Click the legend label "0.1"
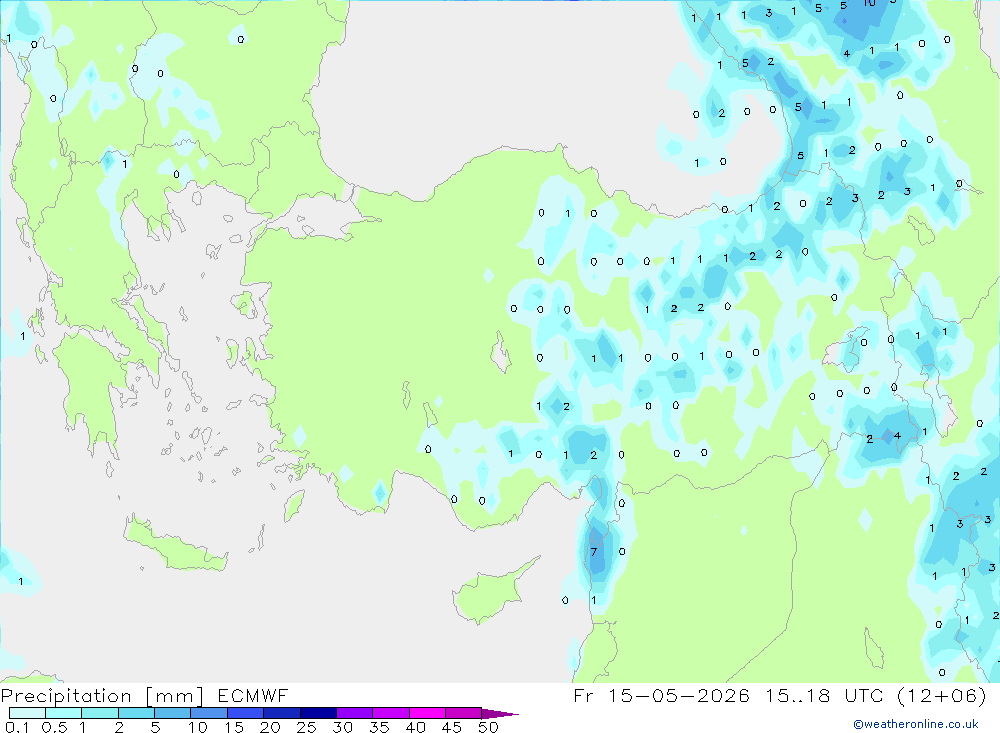 17,727
